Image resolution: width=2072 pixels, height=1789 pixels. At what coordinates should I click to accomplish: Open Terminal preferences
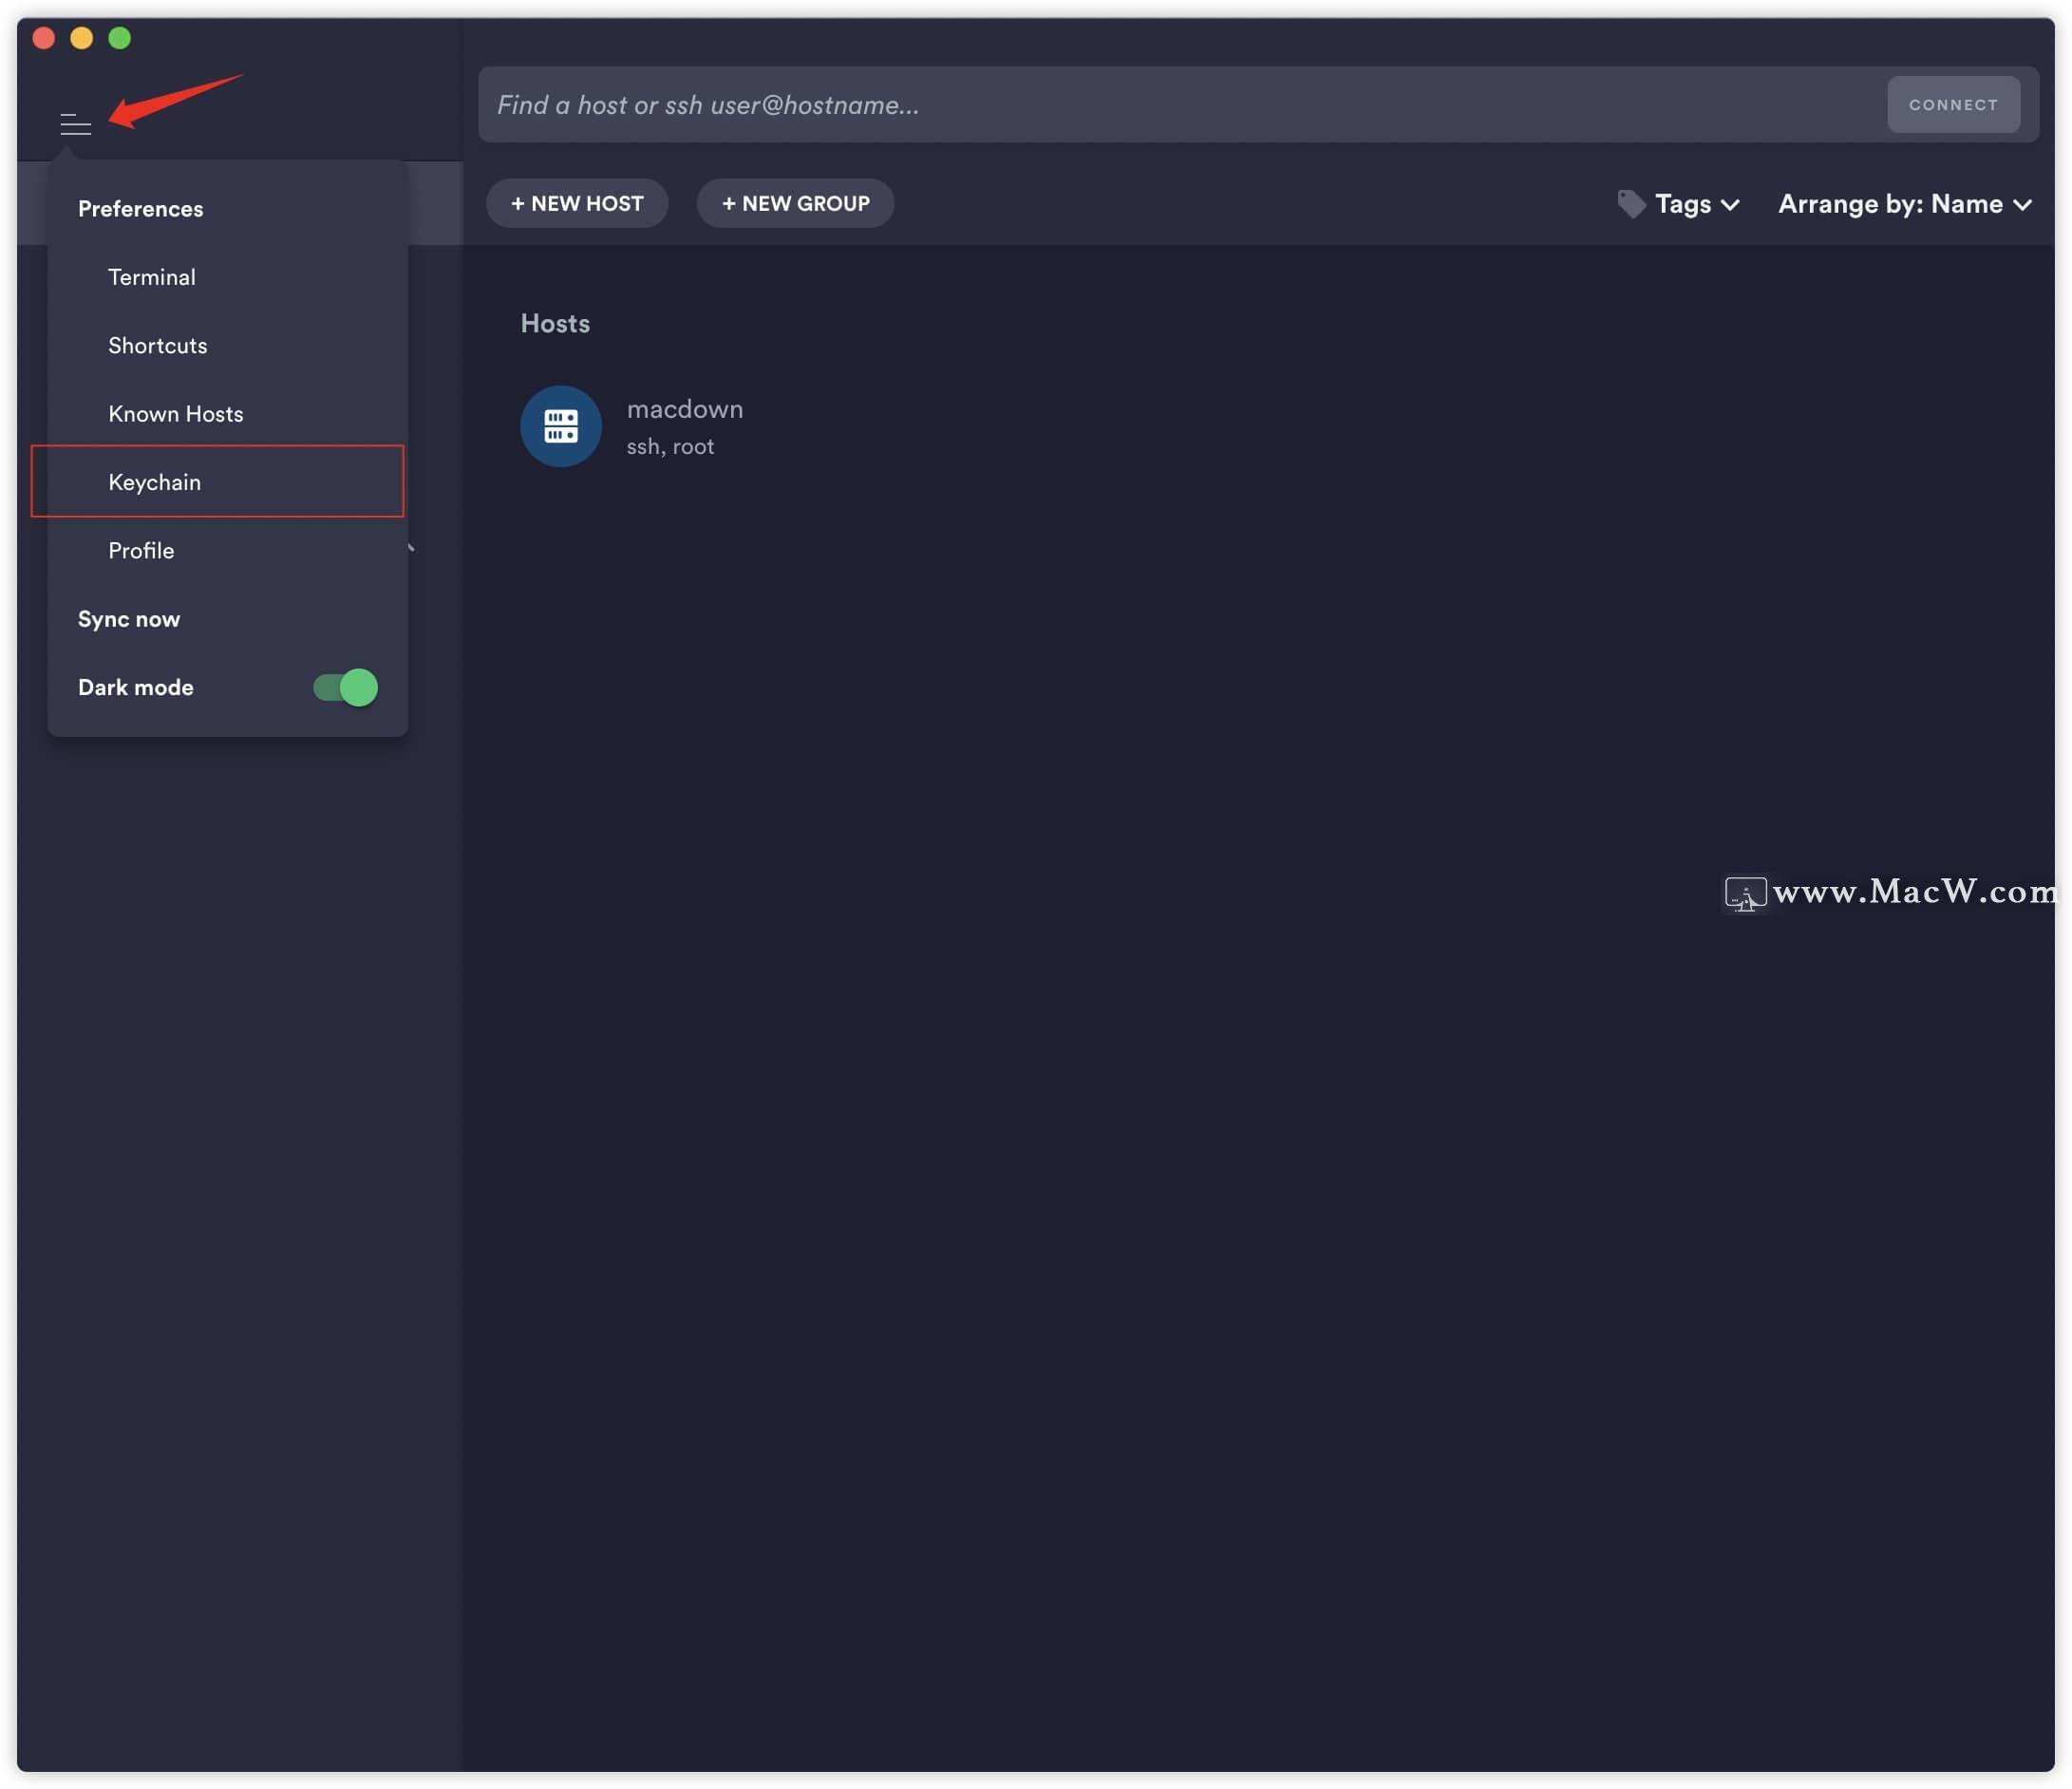152,277
